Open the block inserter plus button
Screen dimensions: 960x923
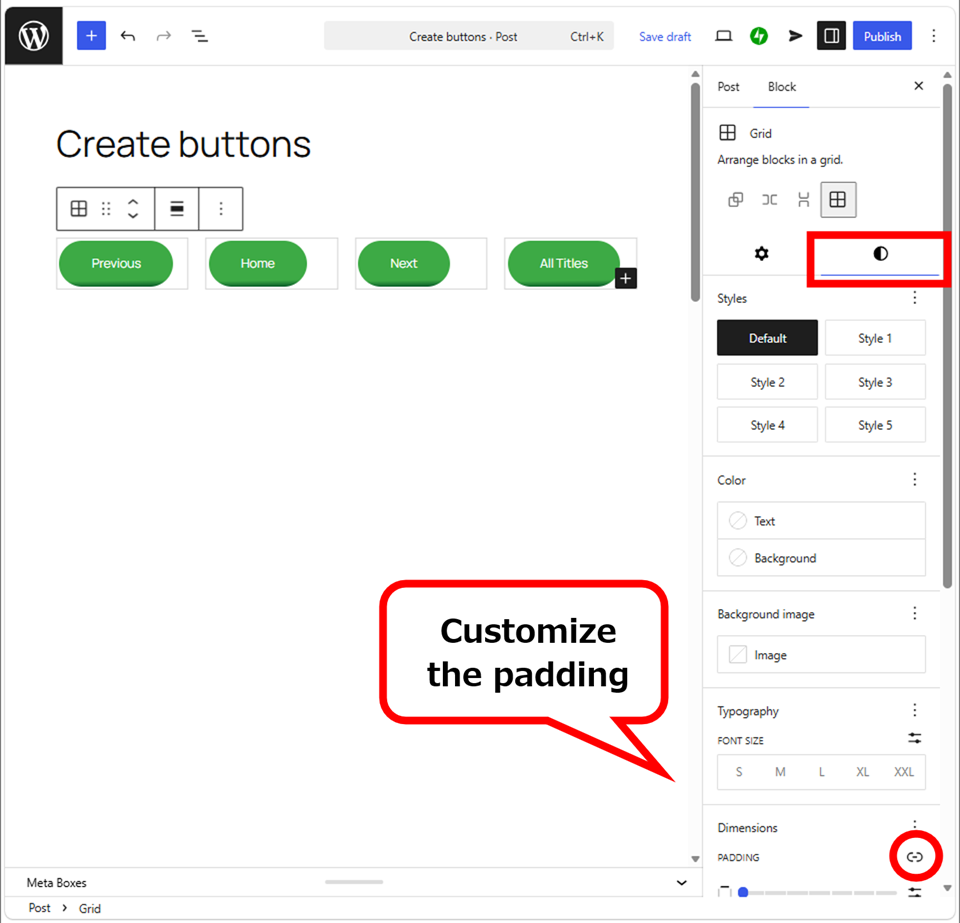[91, 36]
